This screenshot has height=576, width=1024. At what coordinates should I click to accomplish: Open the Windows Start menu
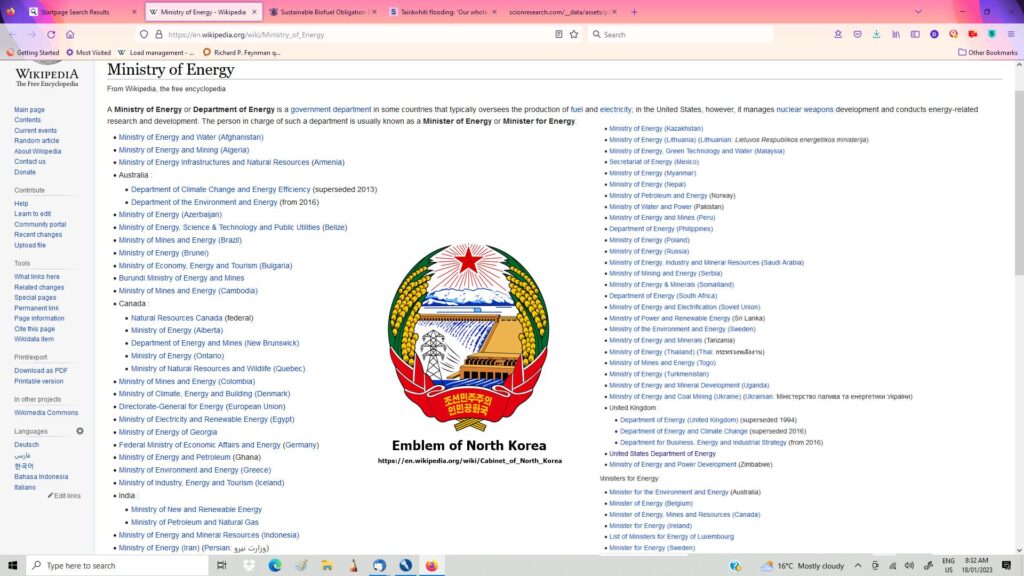click(12, 565)
